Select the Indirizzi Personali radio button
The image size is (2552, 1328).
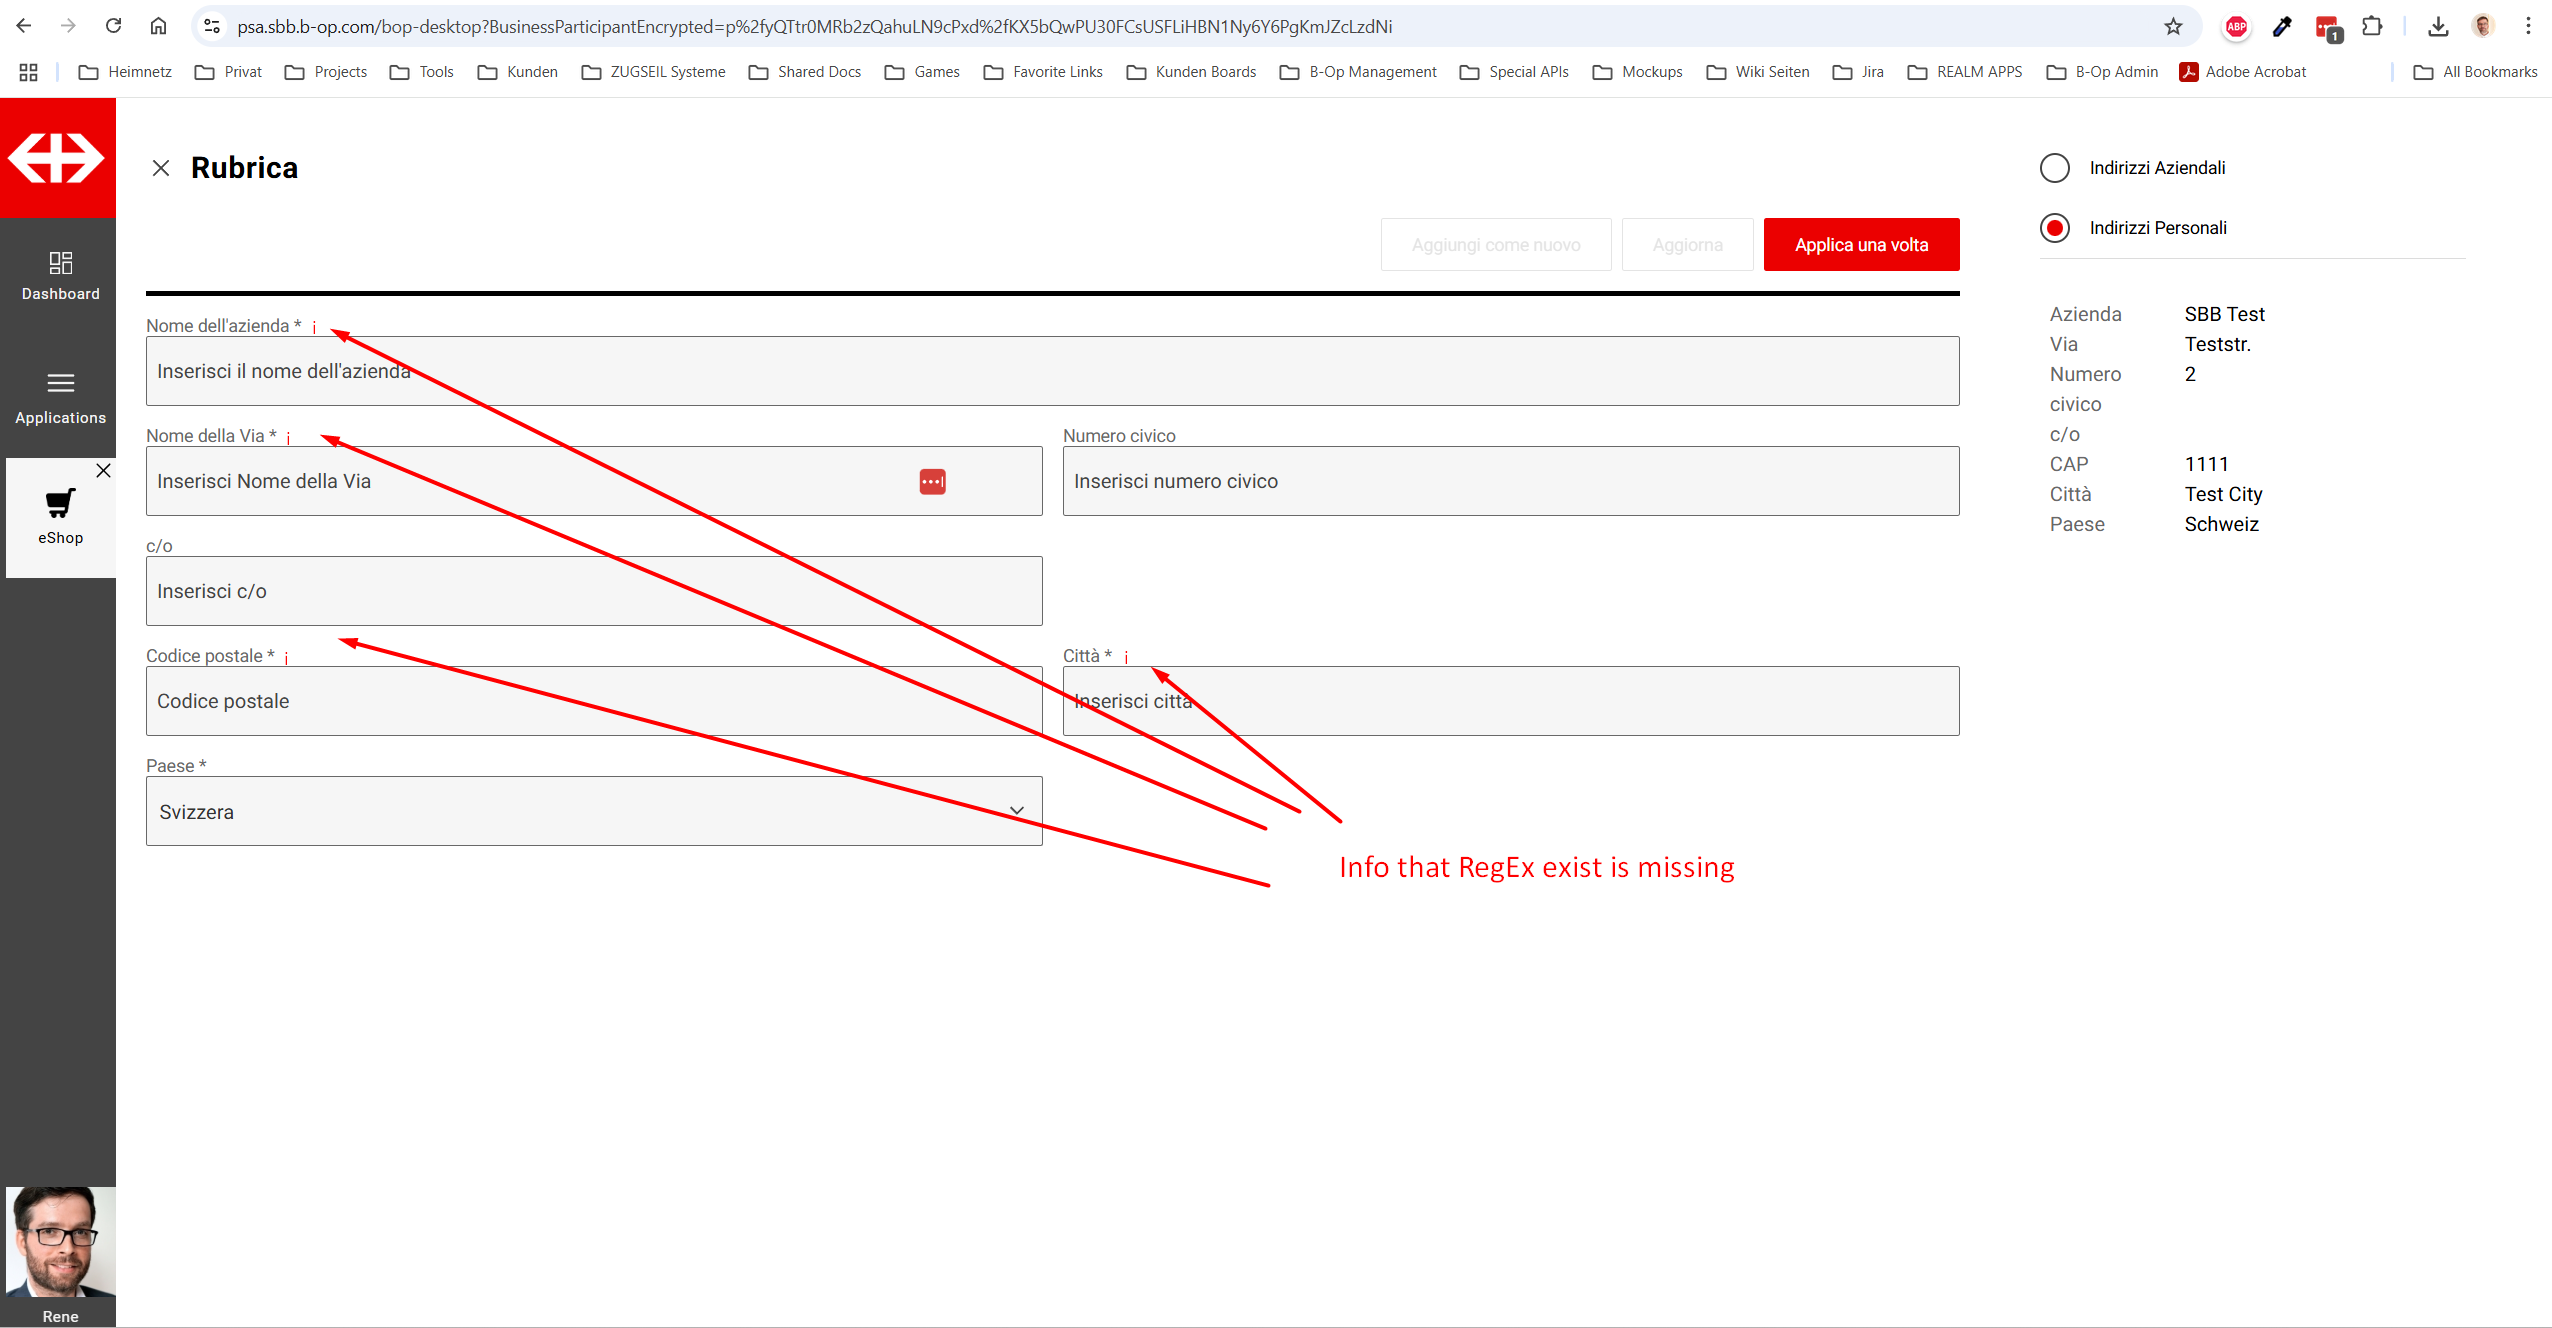[2055, 228]
